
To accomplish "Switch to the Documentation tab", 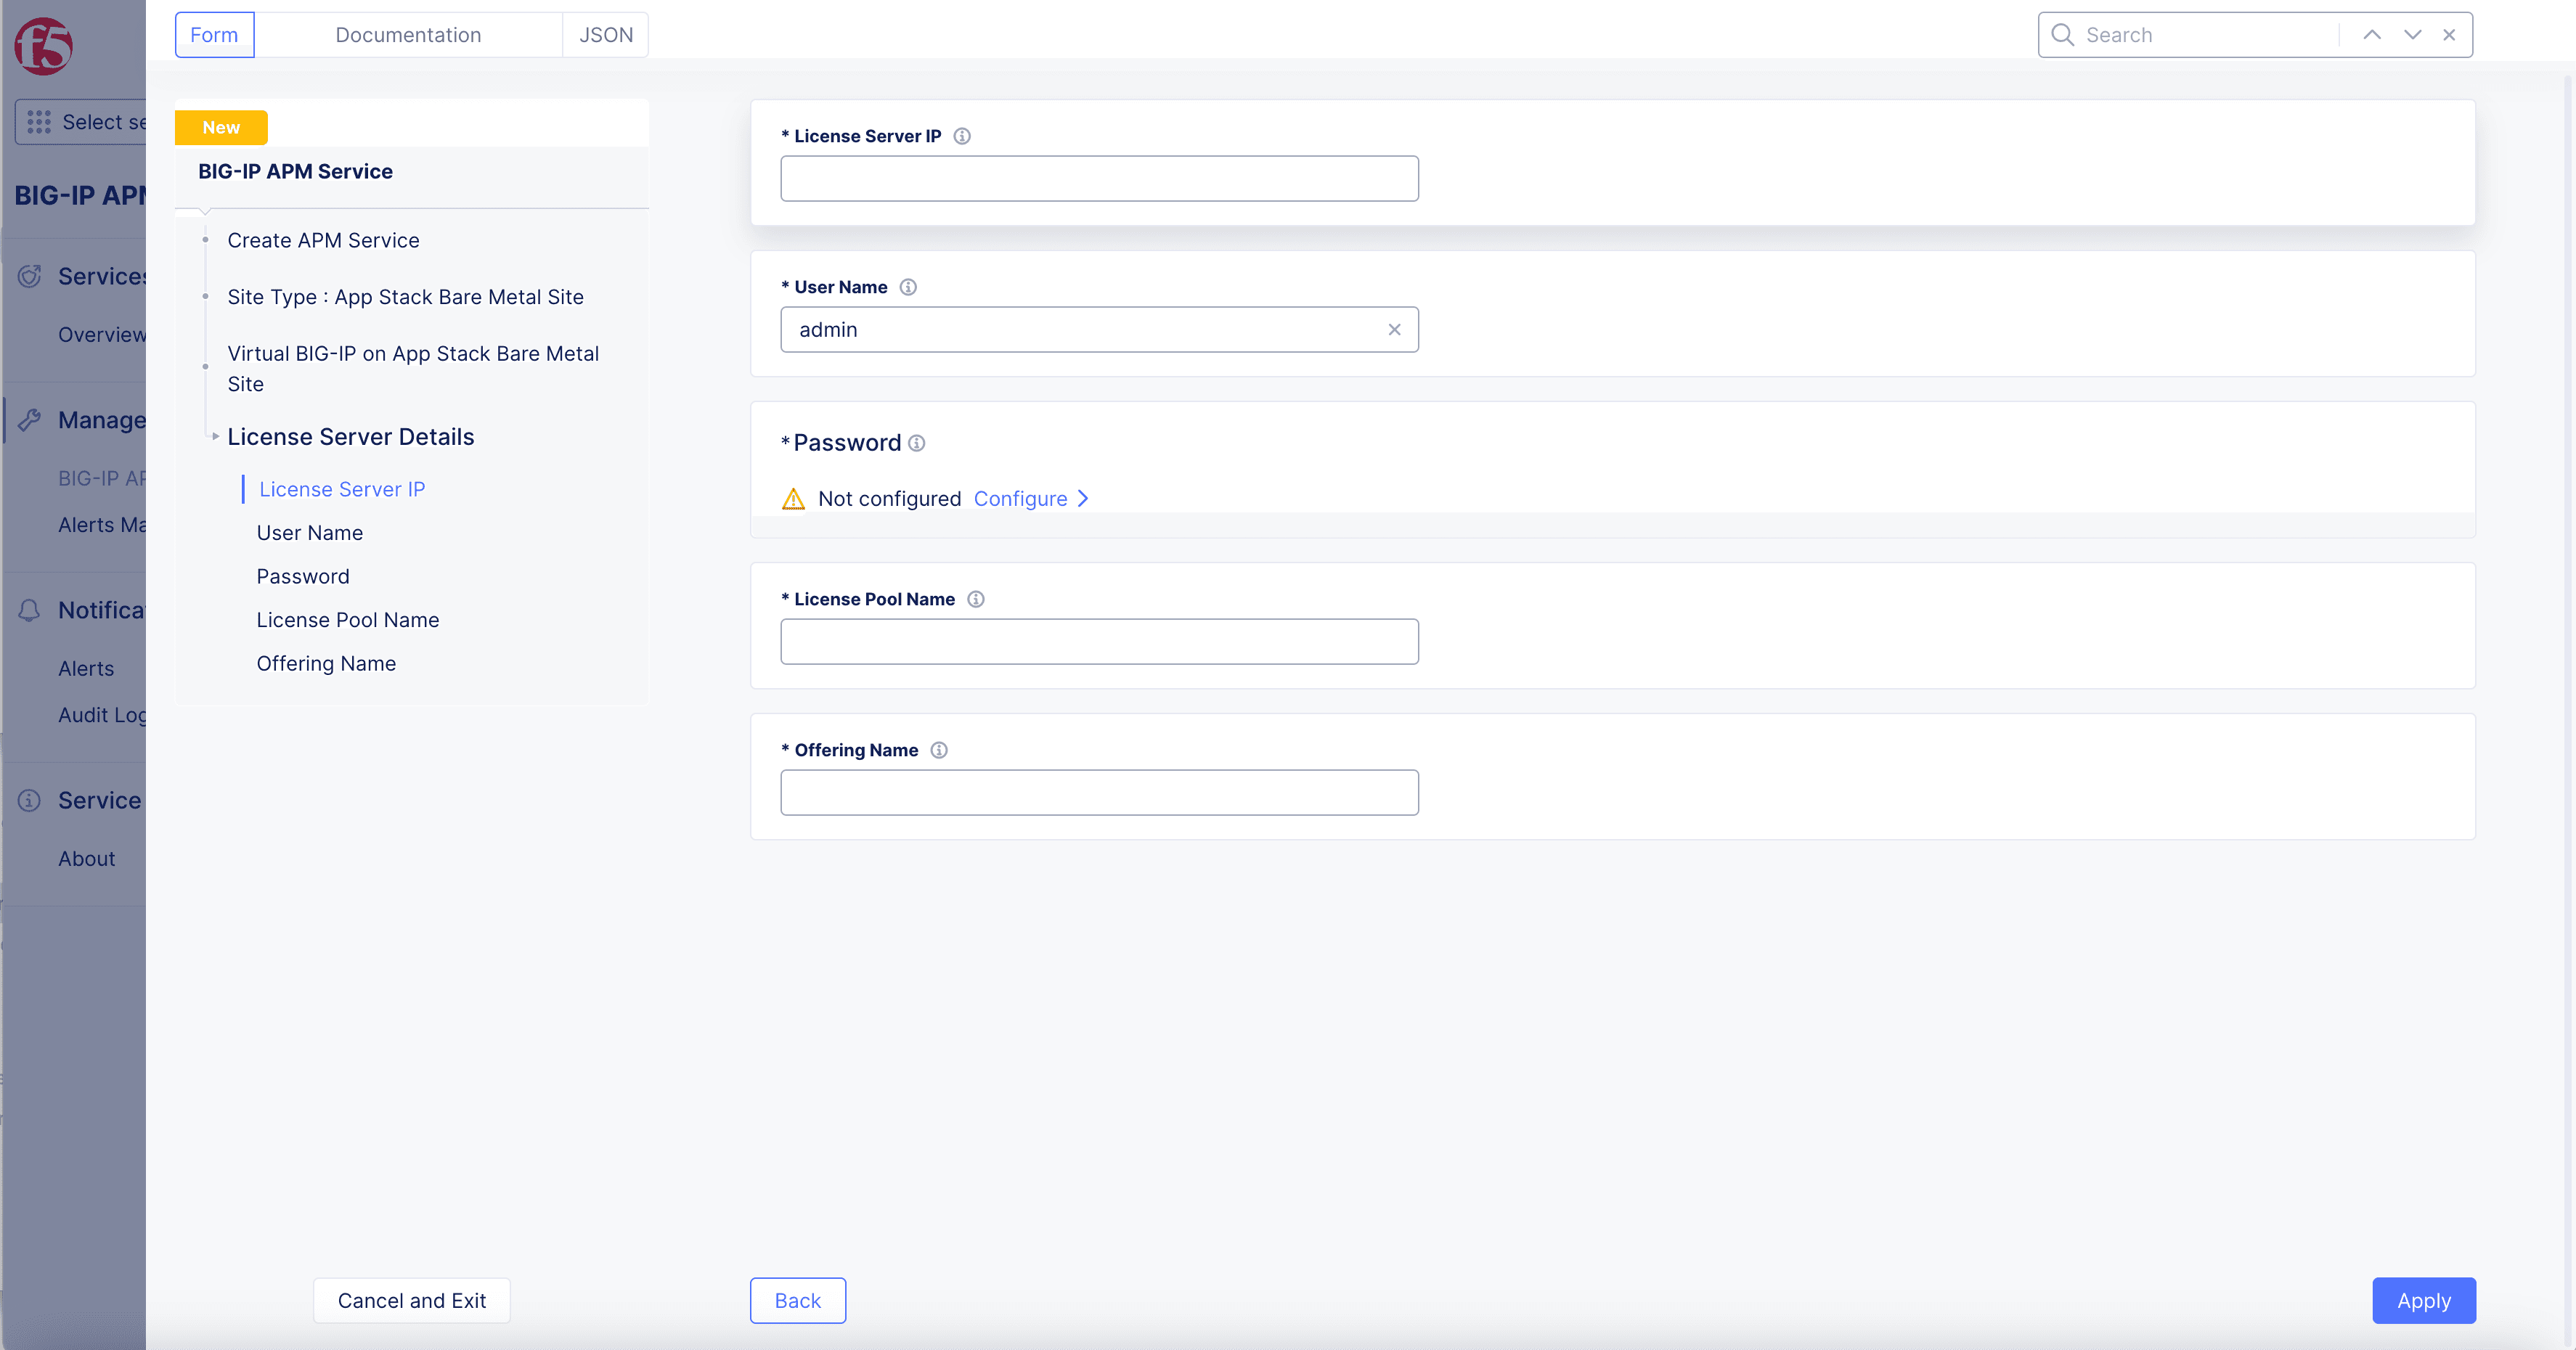I will [x=408, y=35].
